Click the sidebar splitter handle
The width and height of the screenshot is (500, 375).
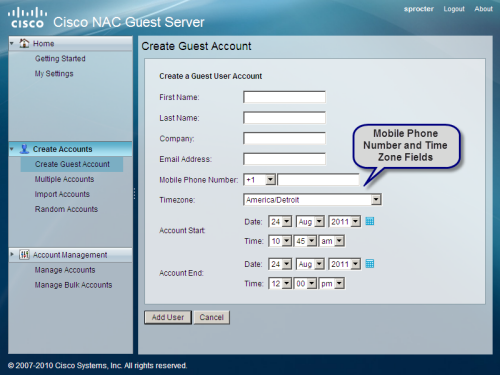135,193
